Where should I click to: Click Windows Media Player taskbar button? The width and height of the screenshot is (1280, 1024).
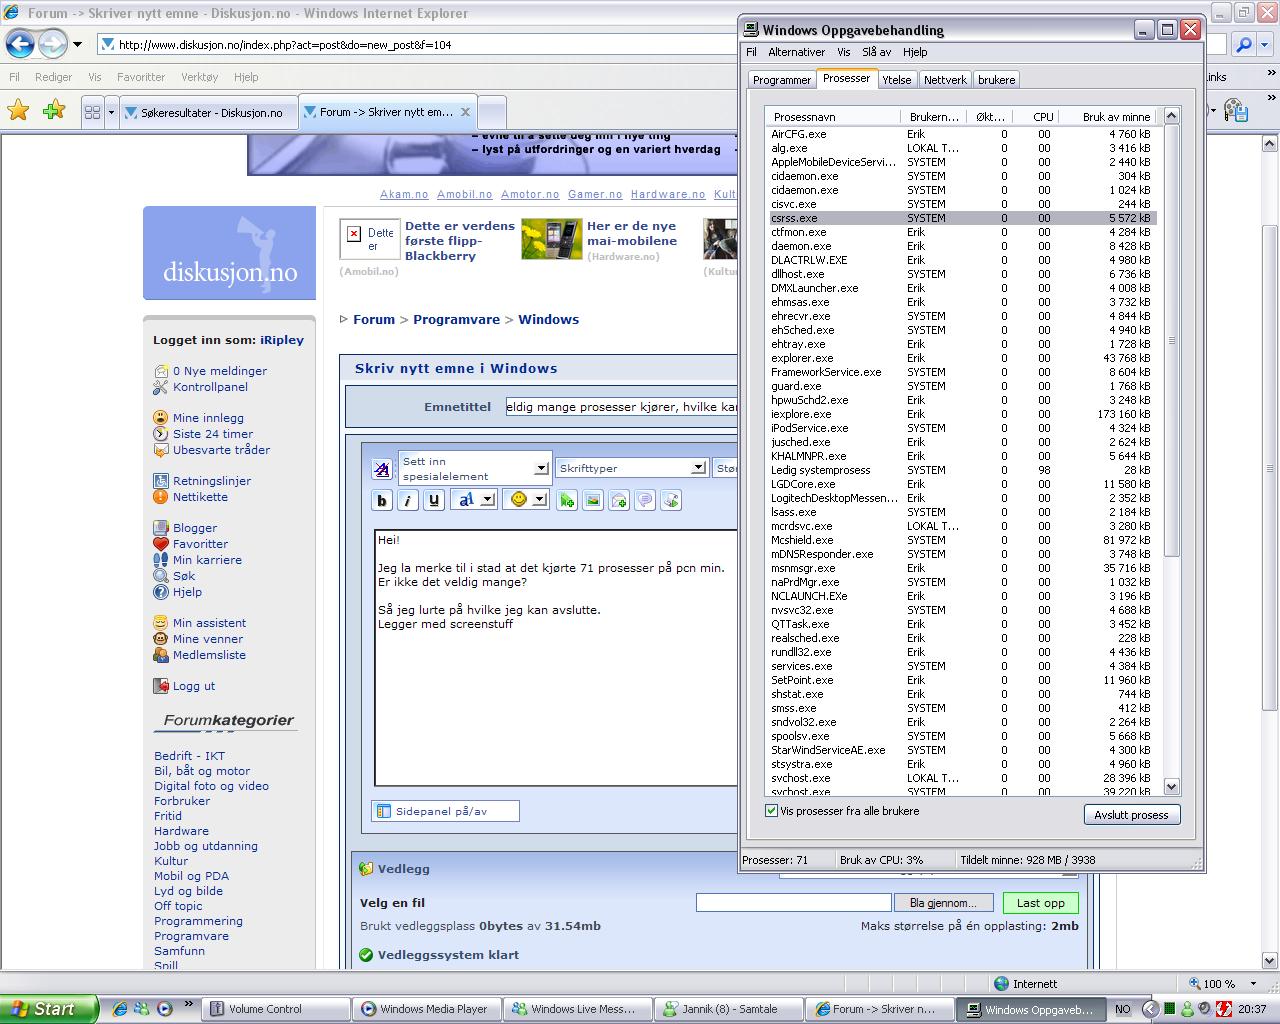[x=428, y=1009]
